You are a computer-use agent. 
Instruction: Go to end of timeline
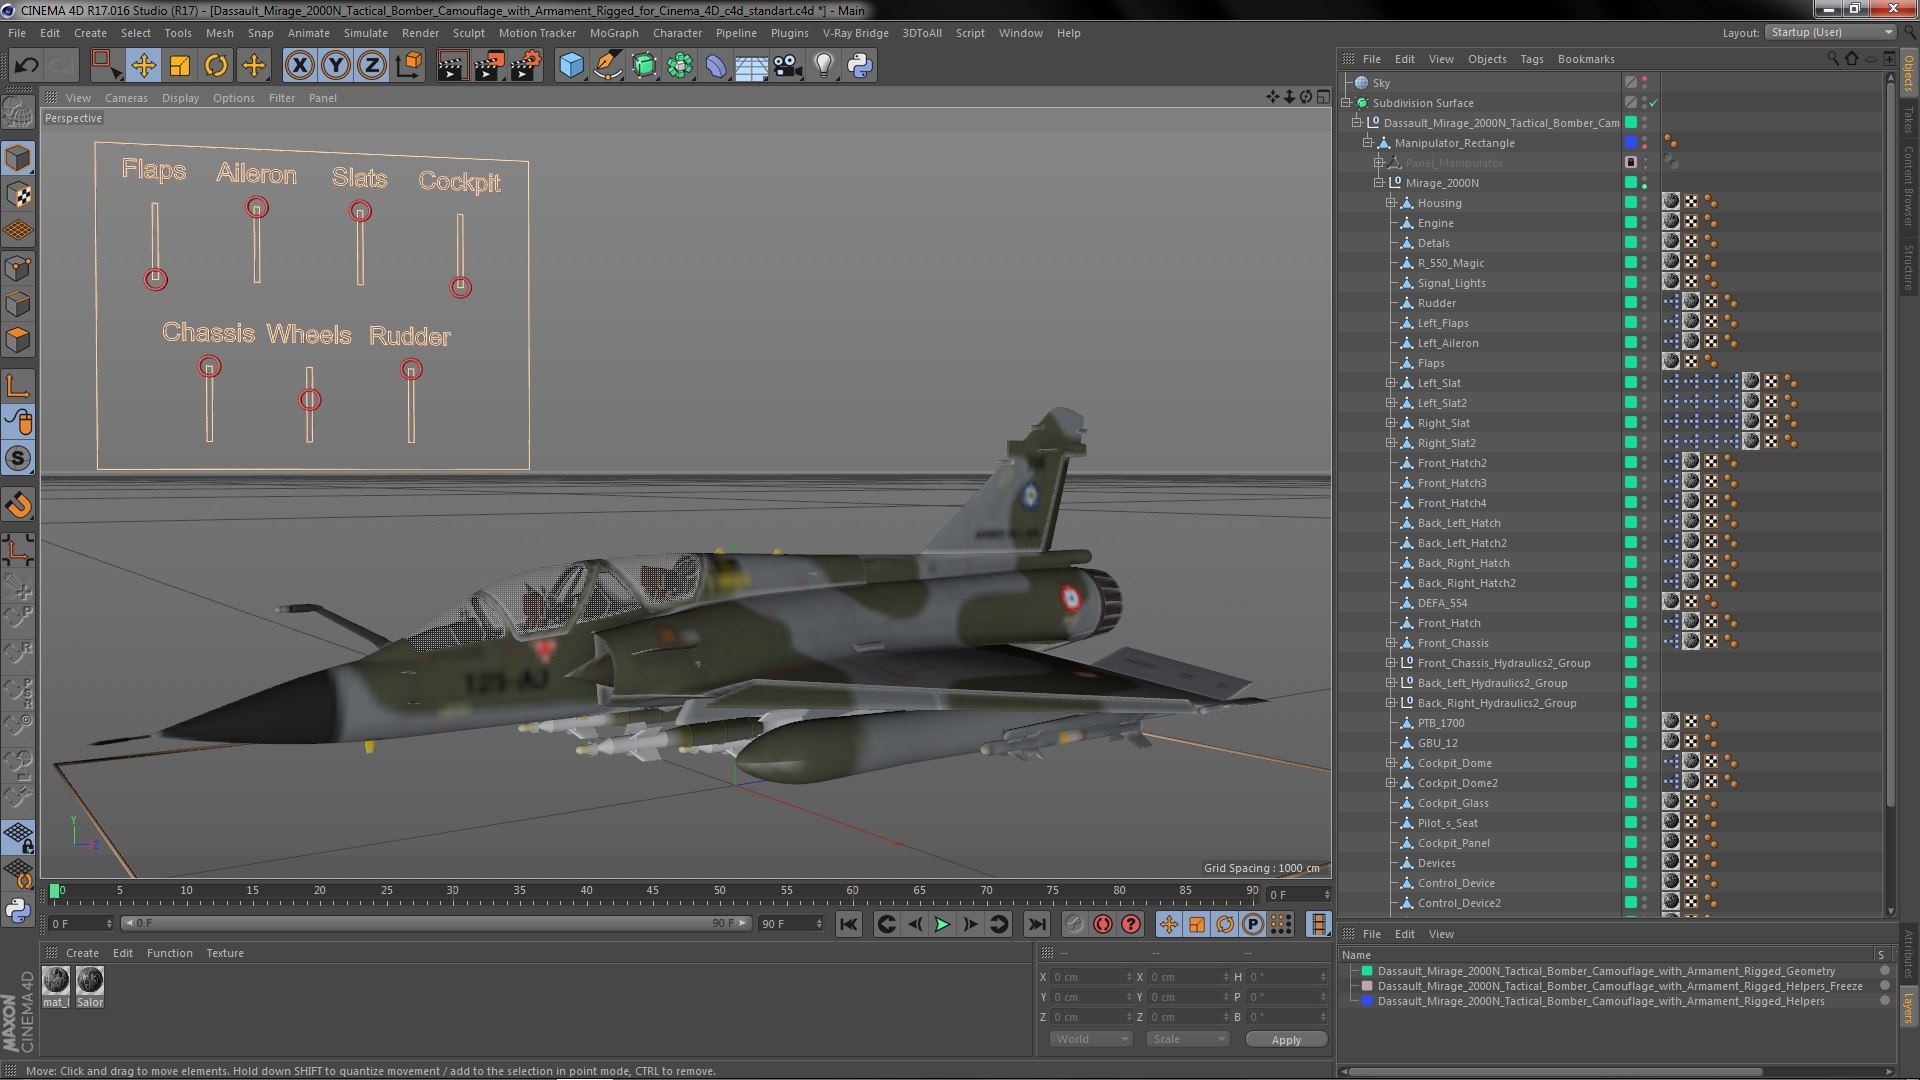[1037, 924]
